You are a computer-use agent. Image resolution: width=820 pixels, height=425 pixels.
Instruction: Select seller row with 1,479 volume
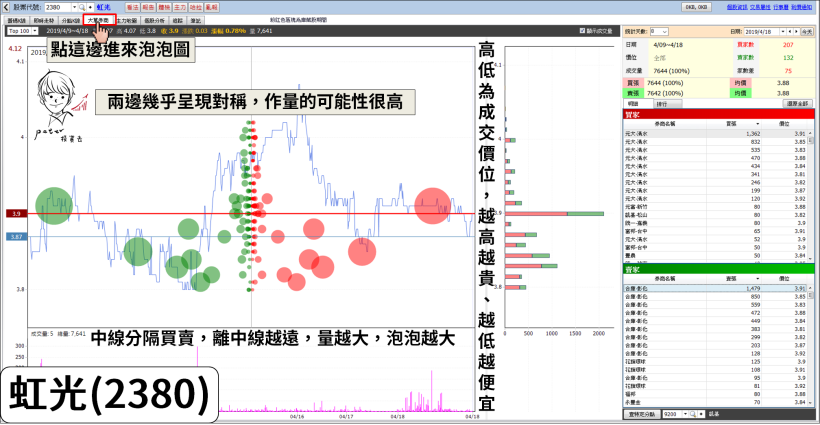coord(716,289)
